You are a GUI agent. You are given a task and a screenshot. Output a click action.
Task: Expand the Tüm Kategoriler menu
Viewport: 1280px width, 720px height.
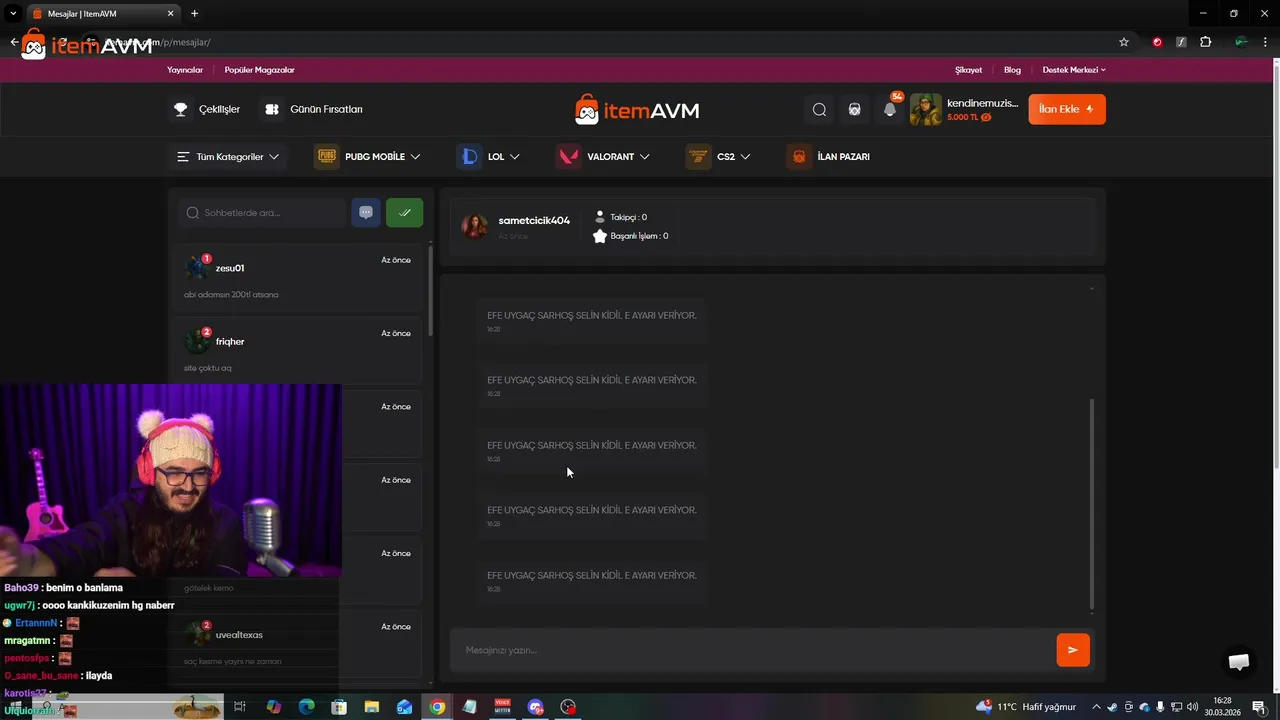click(228, 157)
